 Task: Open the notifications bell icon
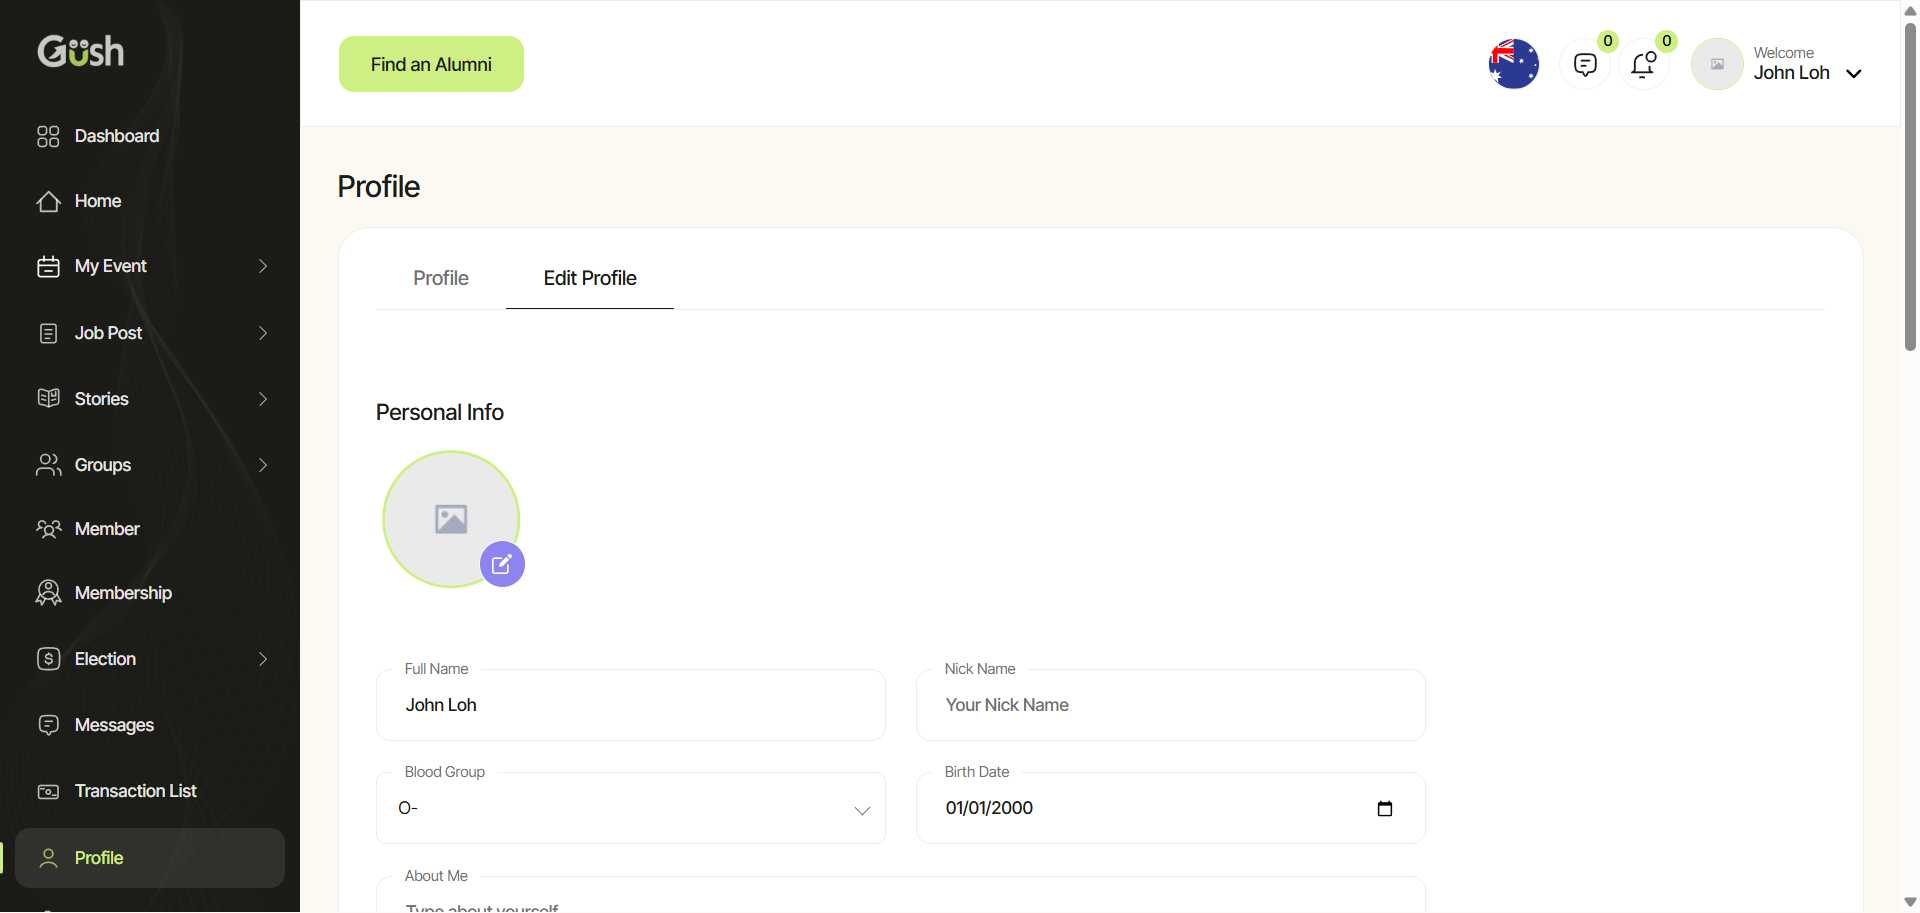click(x=1644, y=65)
